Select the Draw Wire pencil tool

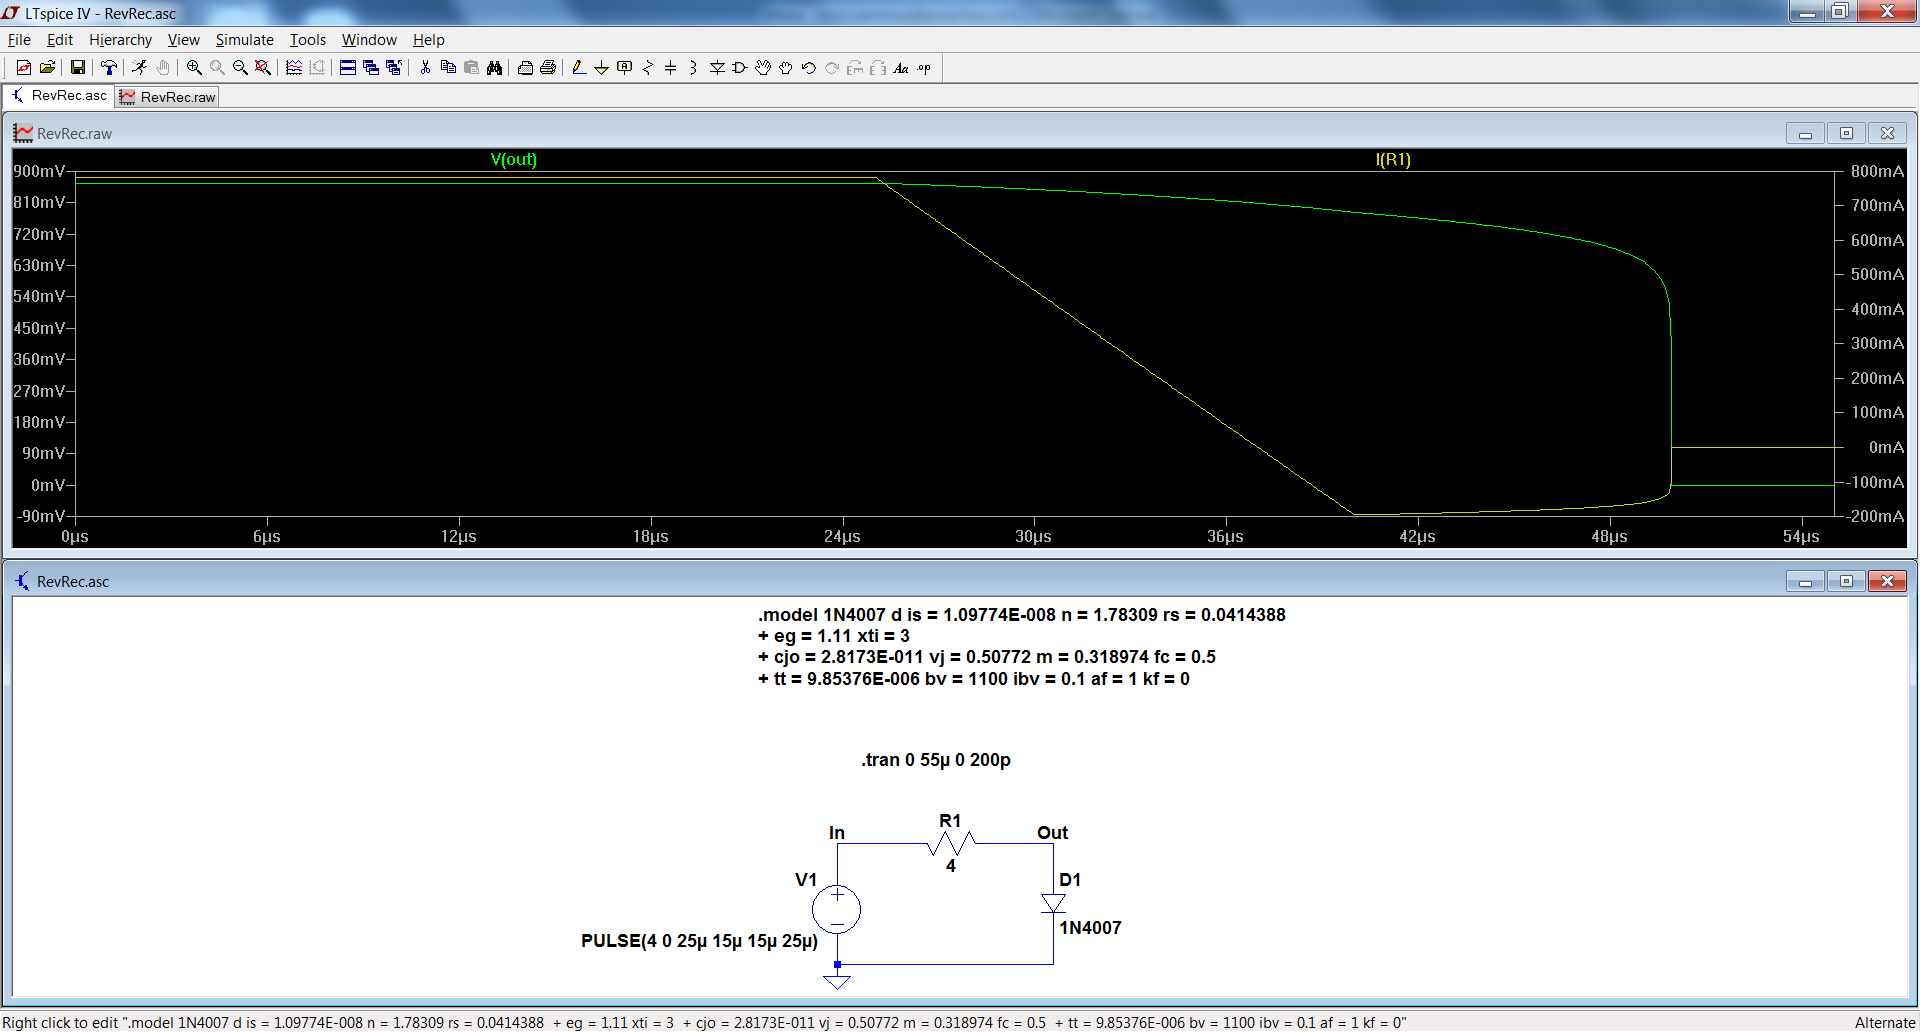click(x=579, y=68)
